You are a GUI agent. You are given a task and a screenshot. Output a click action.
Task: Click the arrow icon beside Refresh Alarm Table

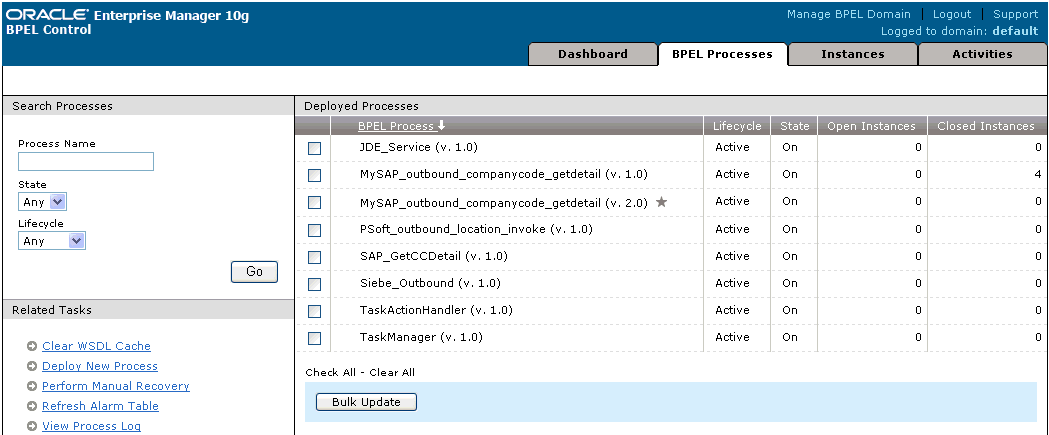[31, 406]
